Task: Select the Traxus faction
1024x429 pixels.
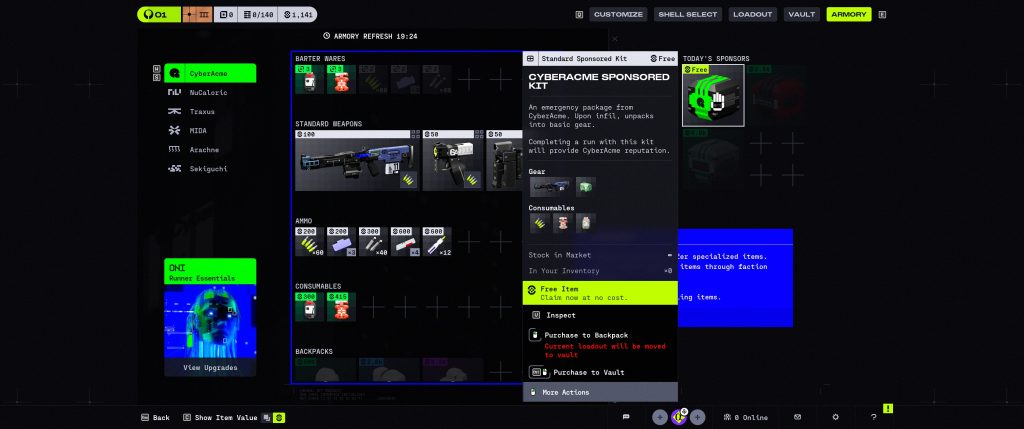Action: [202, 111]
